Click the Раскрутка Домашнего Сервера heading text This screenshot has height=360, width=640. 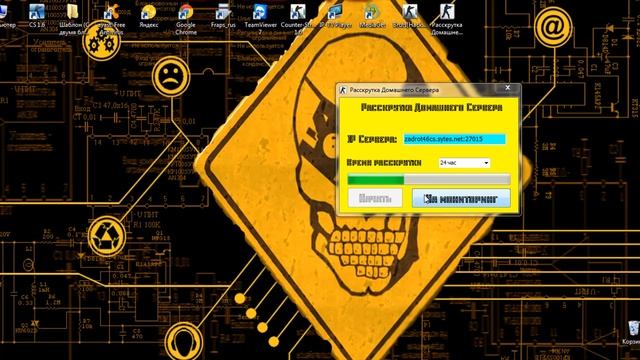tap(431, 108)
